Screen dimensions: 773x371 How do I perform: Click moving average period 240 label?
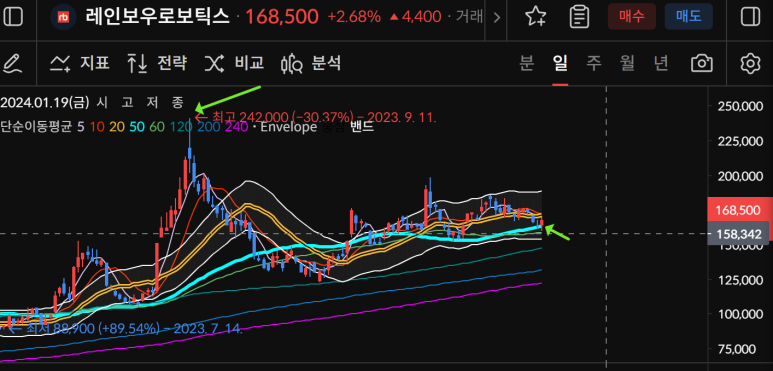click(236, 127)
